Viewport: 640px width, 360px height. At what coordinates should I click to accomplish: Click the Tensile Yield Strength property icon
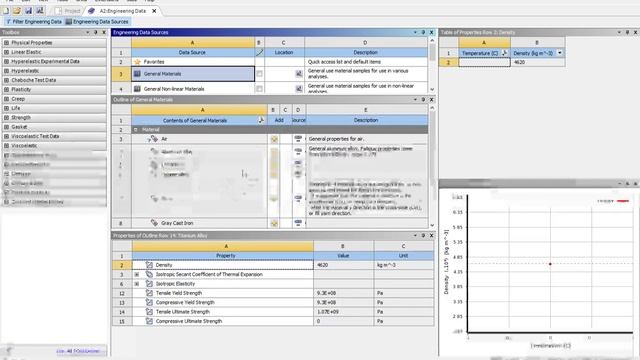click(x=149, y=293)
